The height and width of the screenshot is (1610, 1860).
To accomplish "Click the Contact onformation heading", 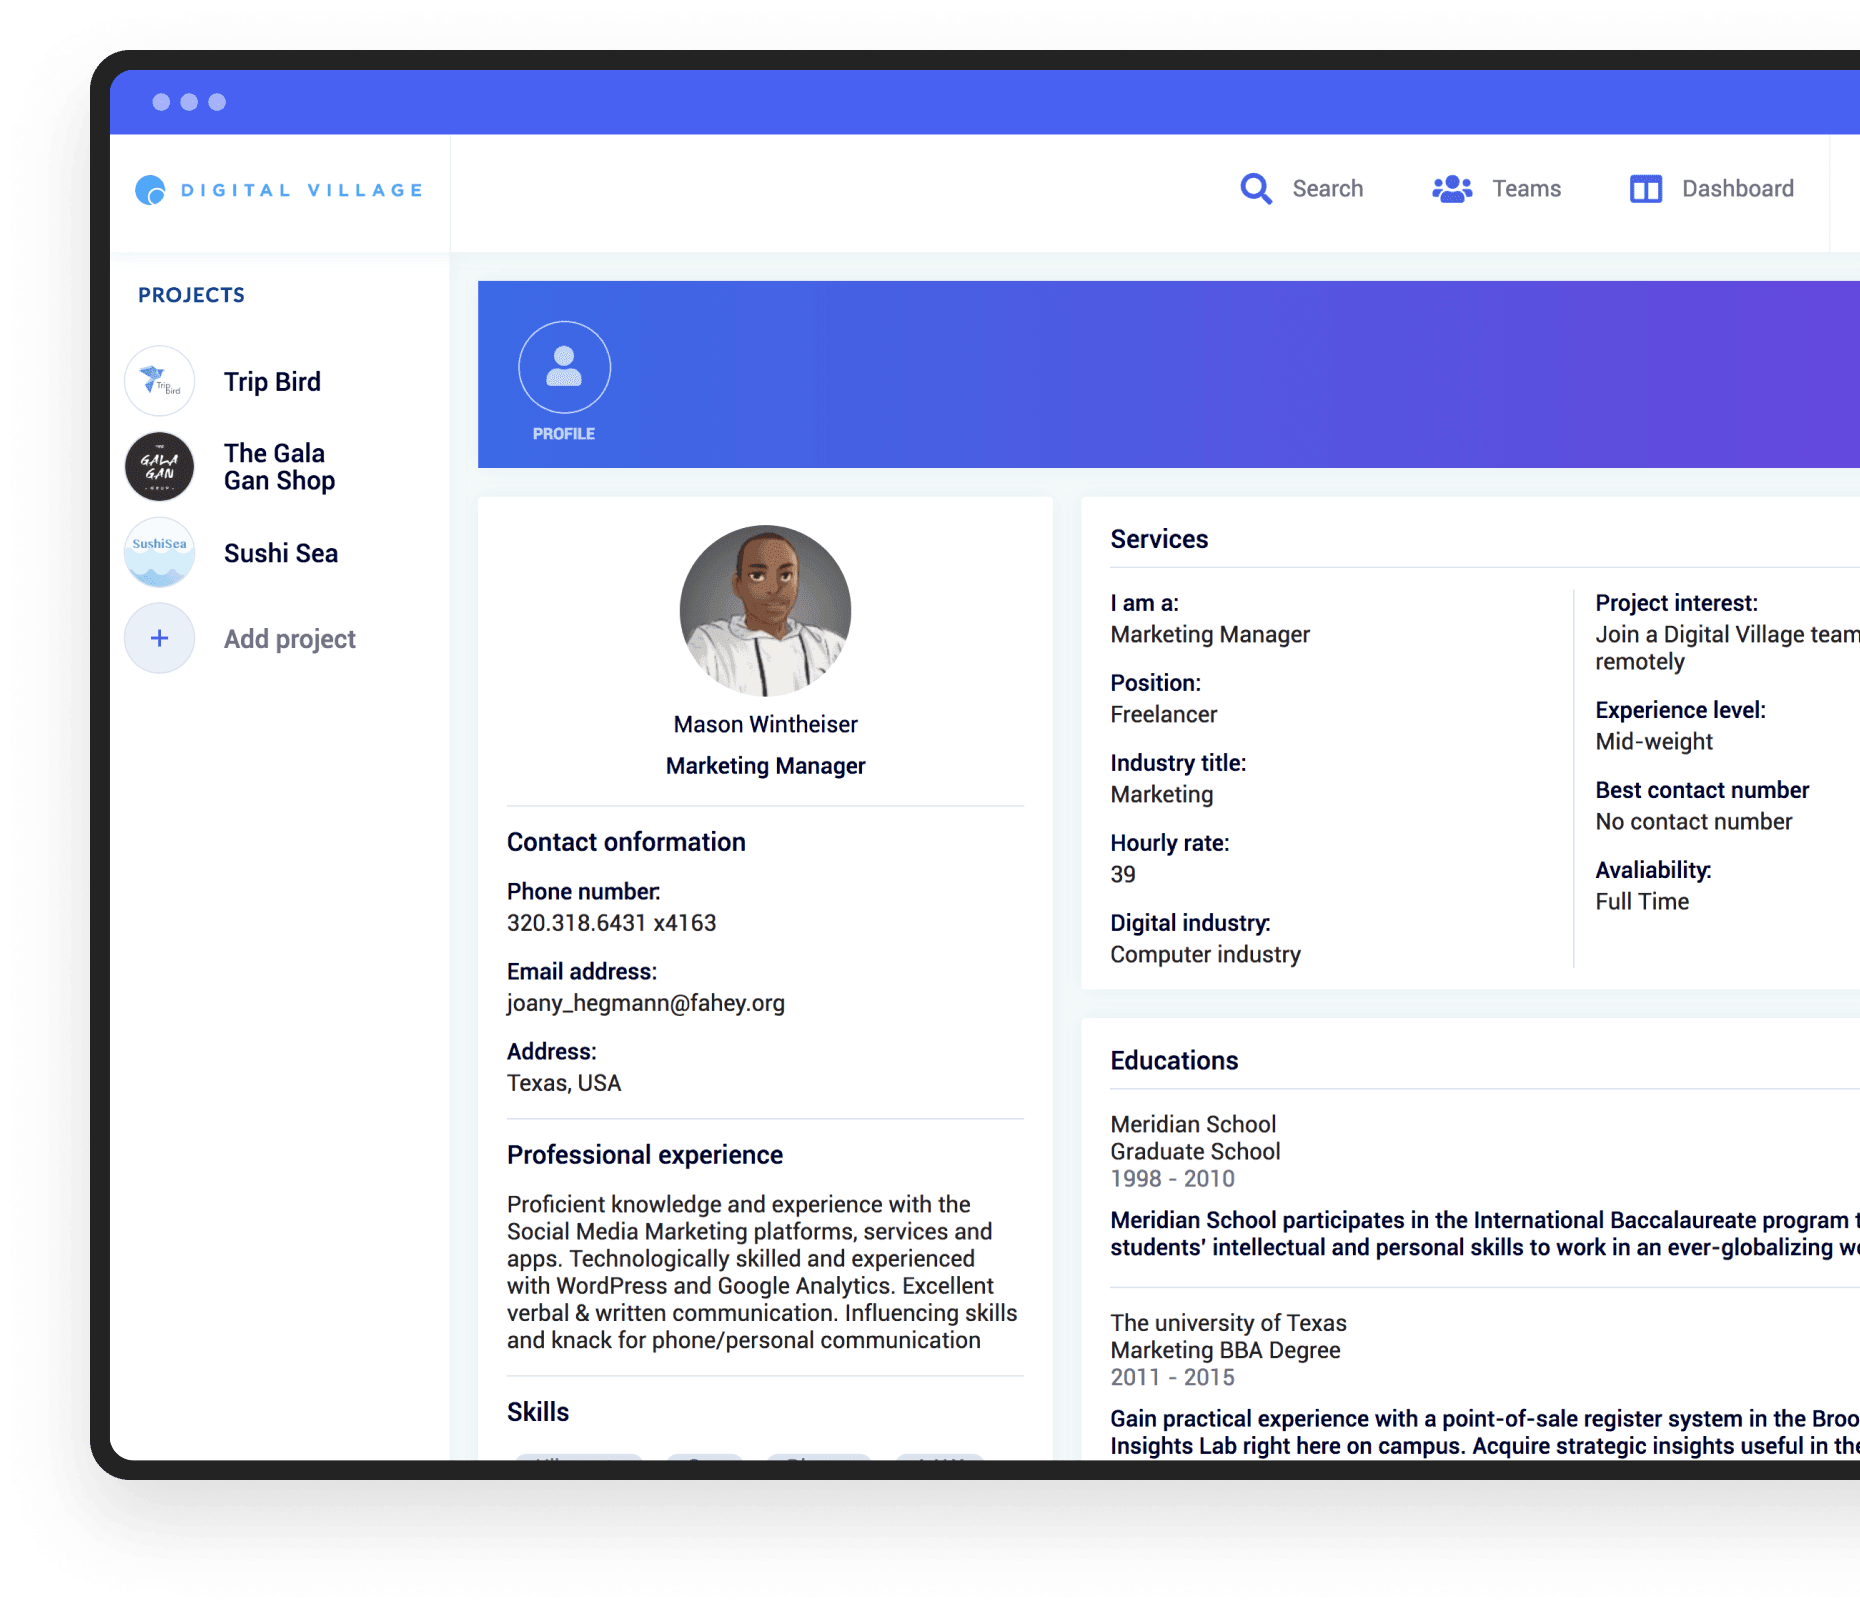I will coord(626,842).
